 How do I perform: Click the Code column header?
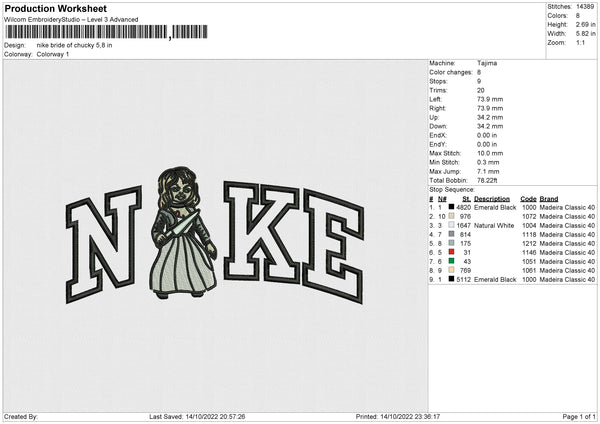528,199
